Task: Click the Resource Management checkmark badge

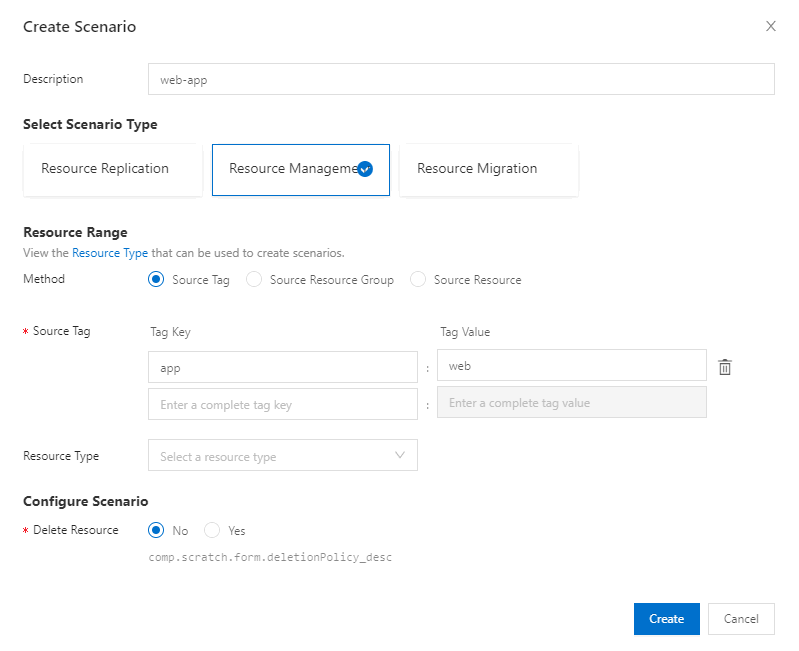Action: tap(365, 169)
